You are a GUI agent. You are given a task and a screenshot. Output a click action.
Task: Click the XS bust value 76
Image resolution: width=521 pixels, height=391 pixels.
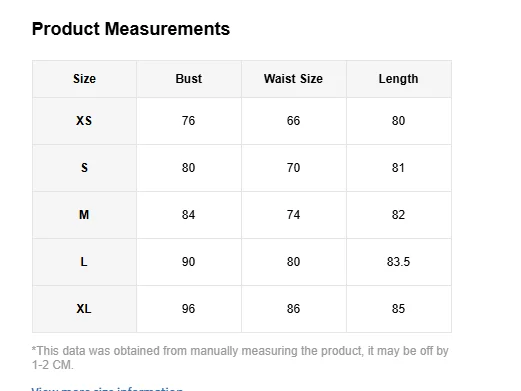click(x=189, y=121)
